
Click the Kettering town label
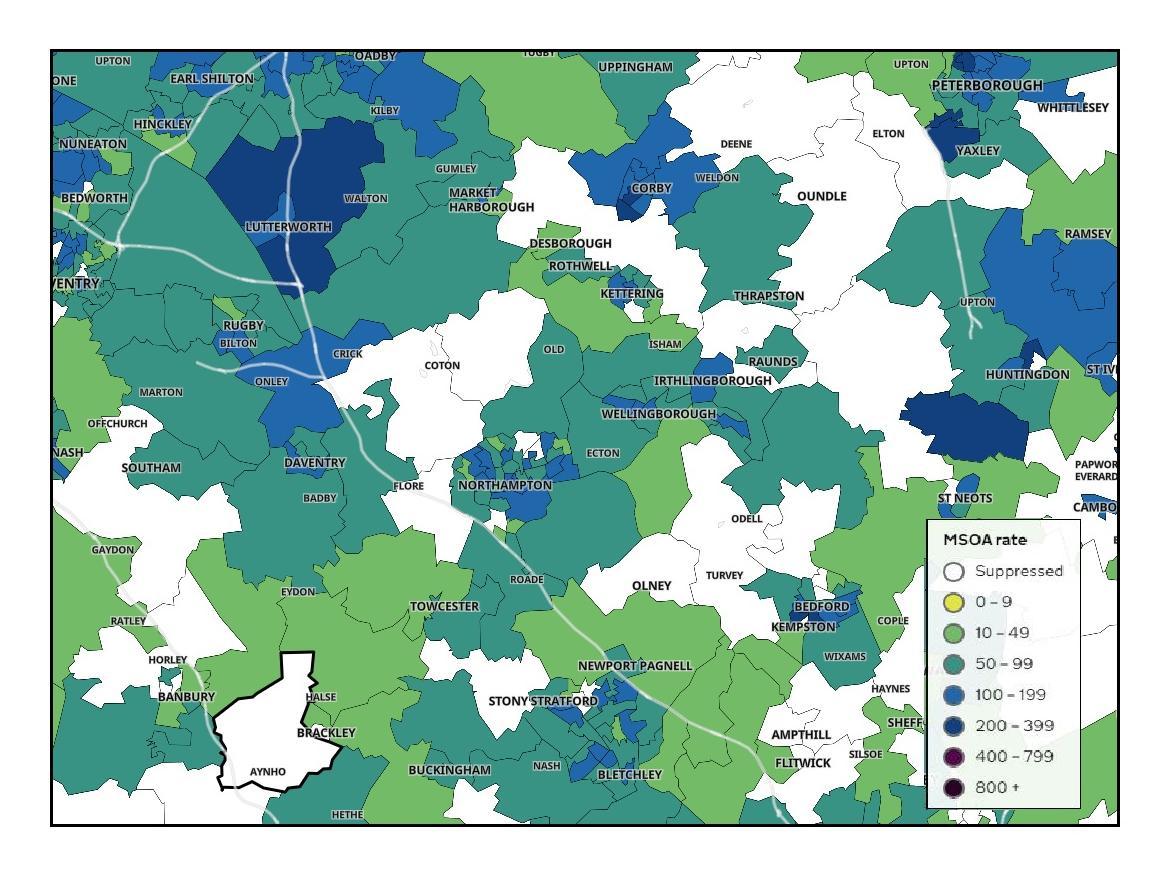pyautogui.click(x=632, y=293)
